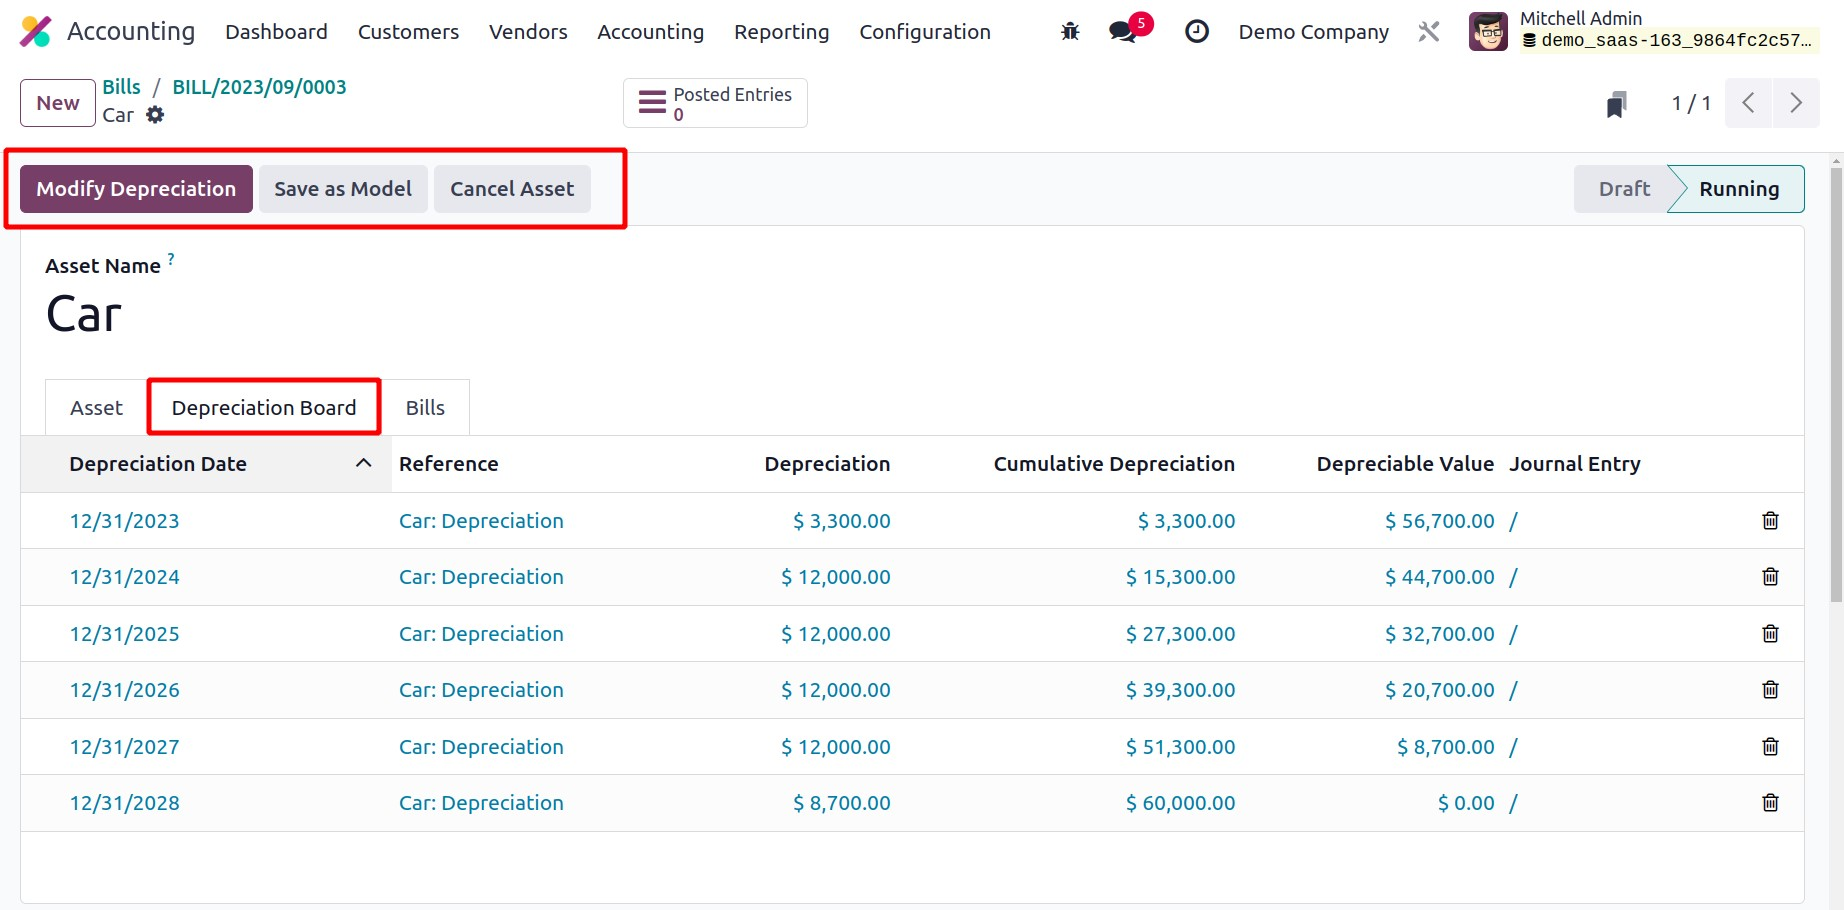
Task: Click the bookmark icon near pager
Action: coord(1616,104)
